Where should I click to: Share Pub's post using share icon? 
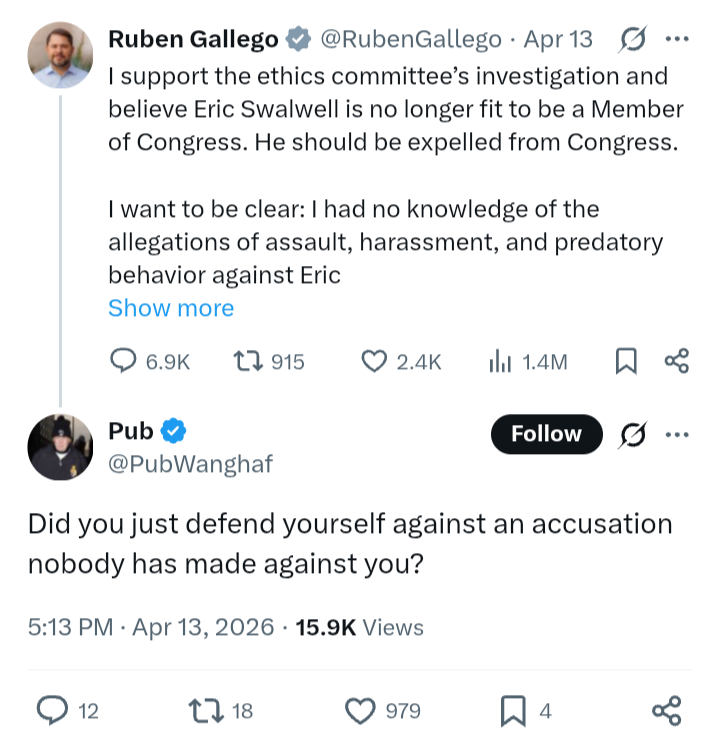tap(667, 711)
